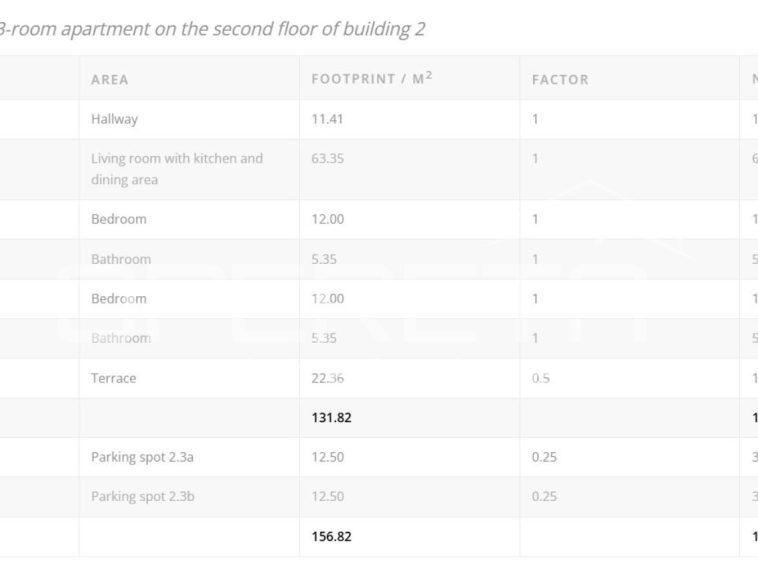758x564 pixels.
Task: Click the bold 156.82 total
Action: click(x=332, y=536)
